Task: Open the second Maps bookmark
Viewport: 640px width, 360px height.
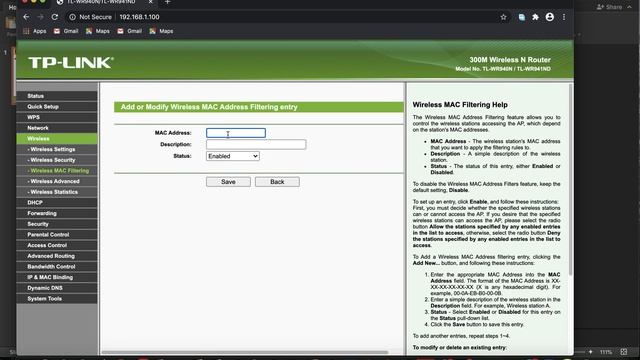Action: click(161, 31)
